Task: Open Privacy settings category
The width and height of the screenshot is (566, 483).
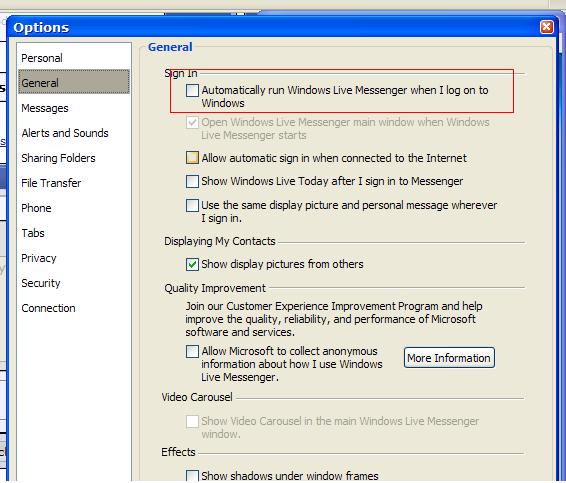Action: [39, 258]
